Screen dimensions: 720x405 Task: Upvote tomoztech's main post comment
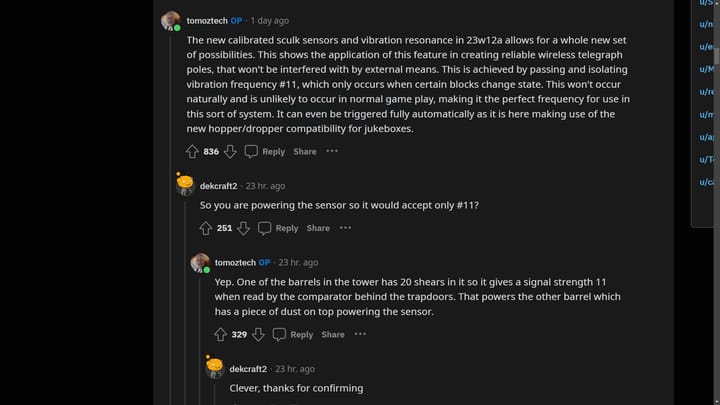tap(193, 152)
